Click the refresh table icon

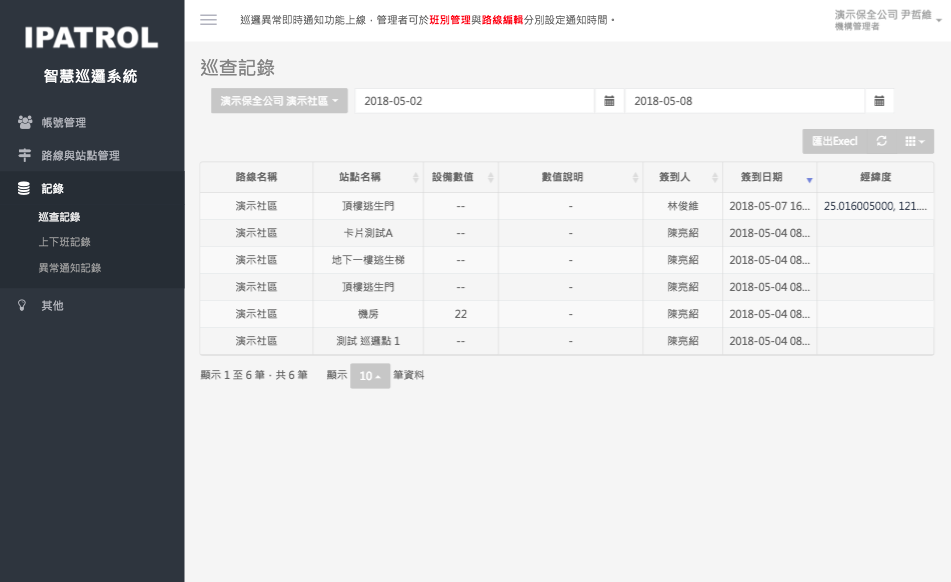(881, 142)
